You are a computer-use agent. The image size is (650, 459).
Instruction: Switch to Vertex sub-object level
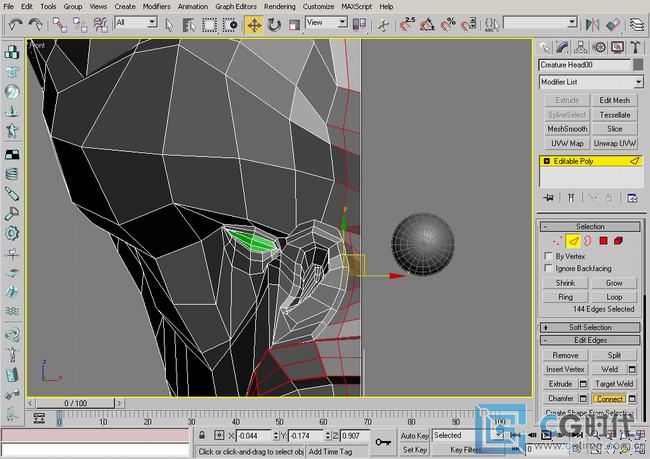tap(558, 241)
